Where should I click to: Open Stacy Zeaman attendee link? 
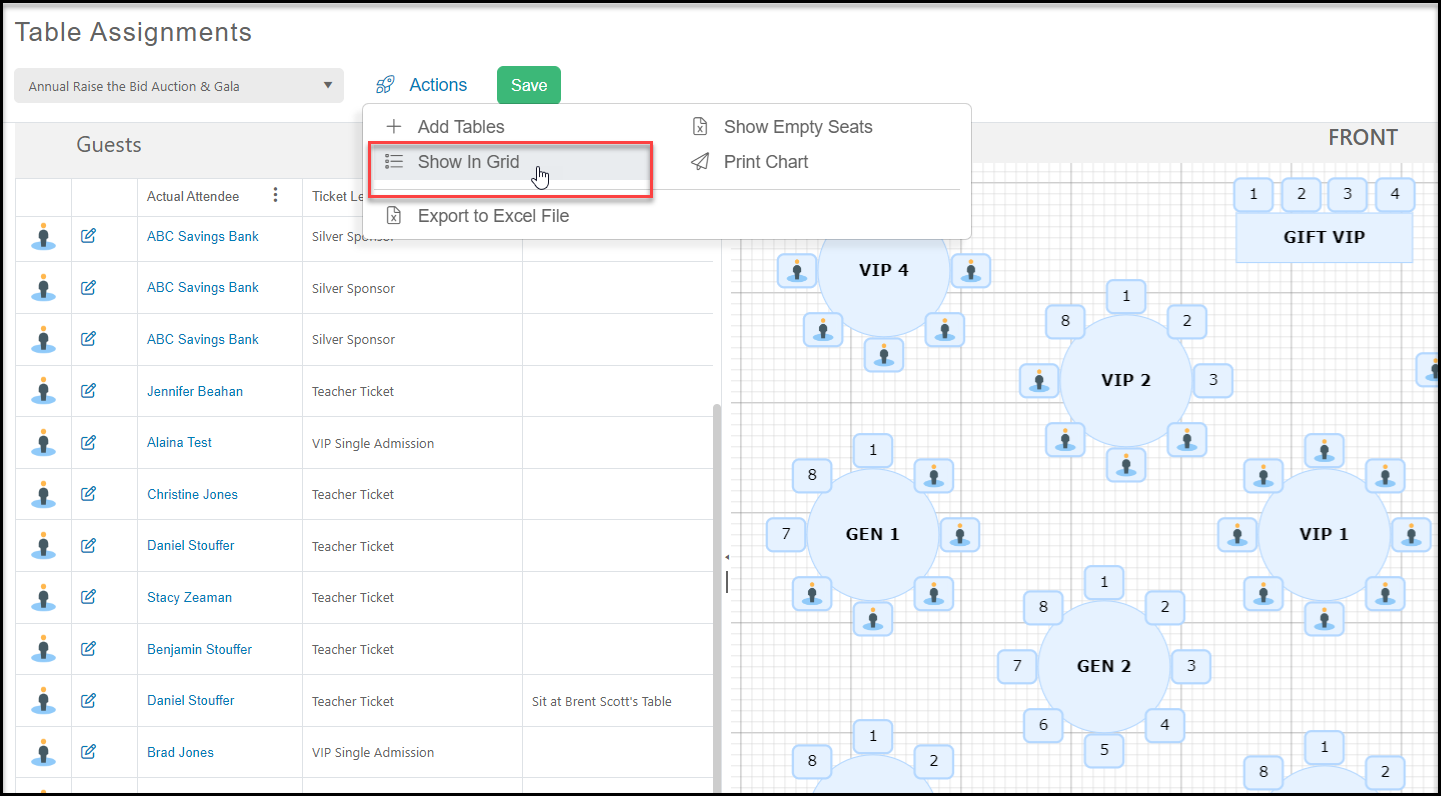(189, 597)
